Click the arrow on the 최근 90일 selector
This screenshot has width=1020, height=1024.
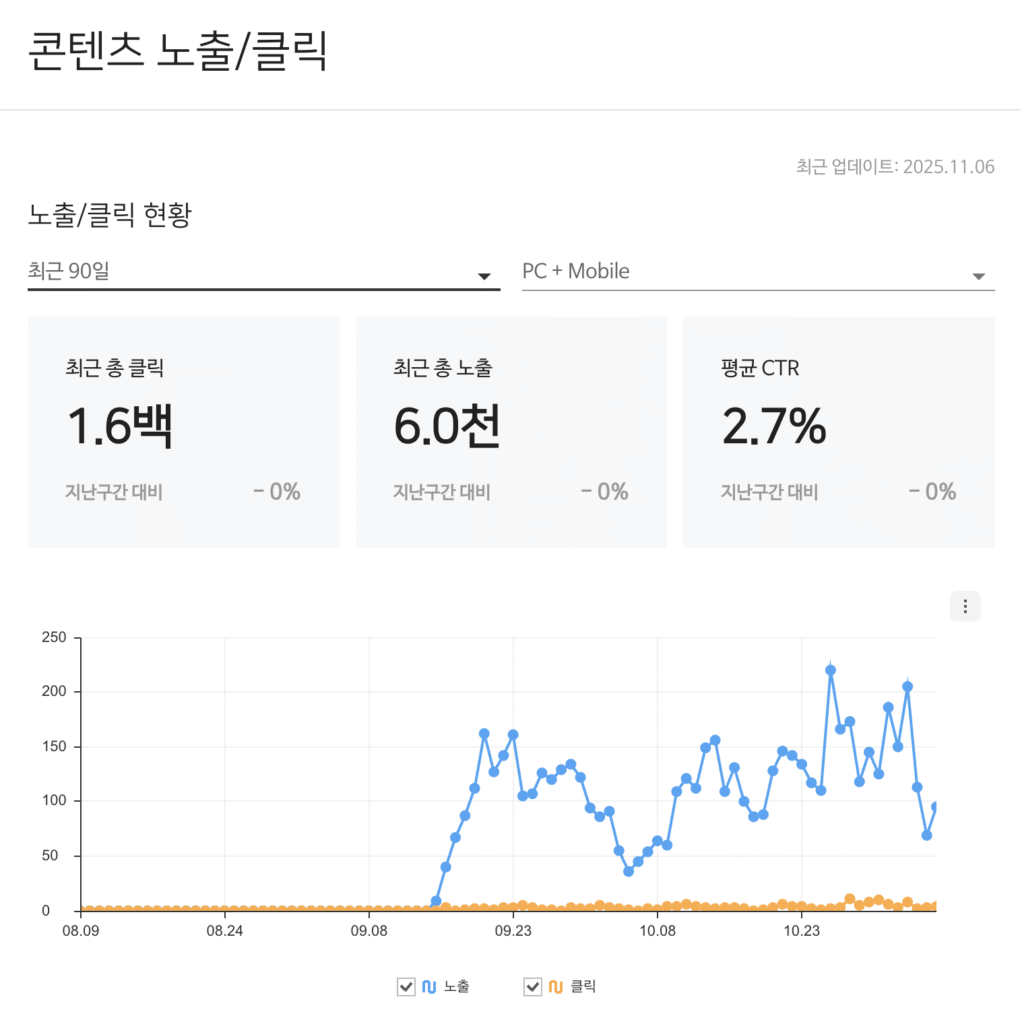484,275
